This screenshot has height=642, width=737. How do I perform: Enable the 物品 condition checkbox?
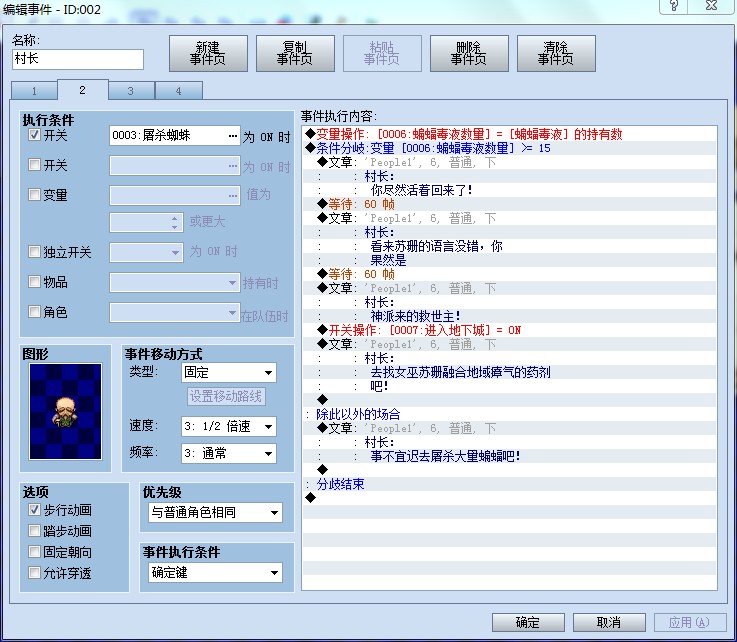(34, 281)
